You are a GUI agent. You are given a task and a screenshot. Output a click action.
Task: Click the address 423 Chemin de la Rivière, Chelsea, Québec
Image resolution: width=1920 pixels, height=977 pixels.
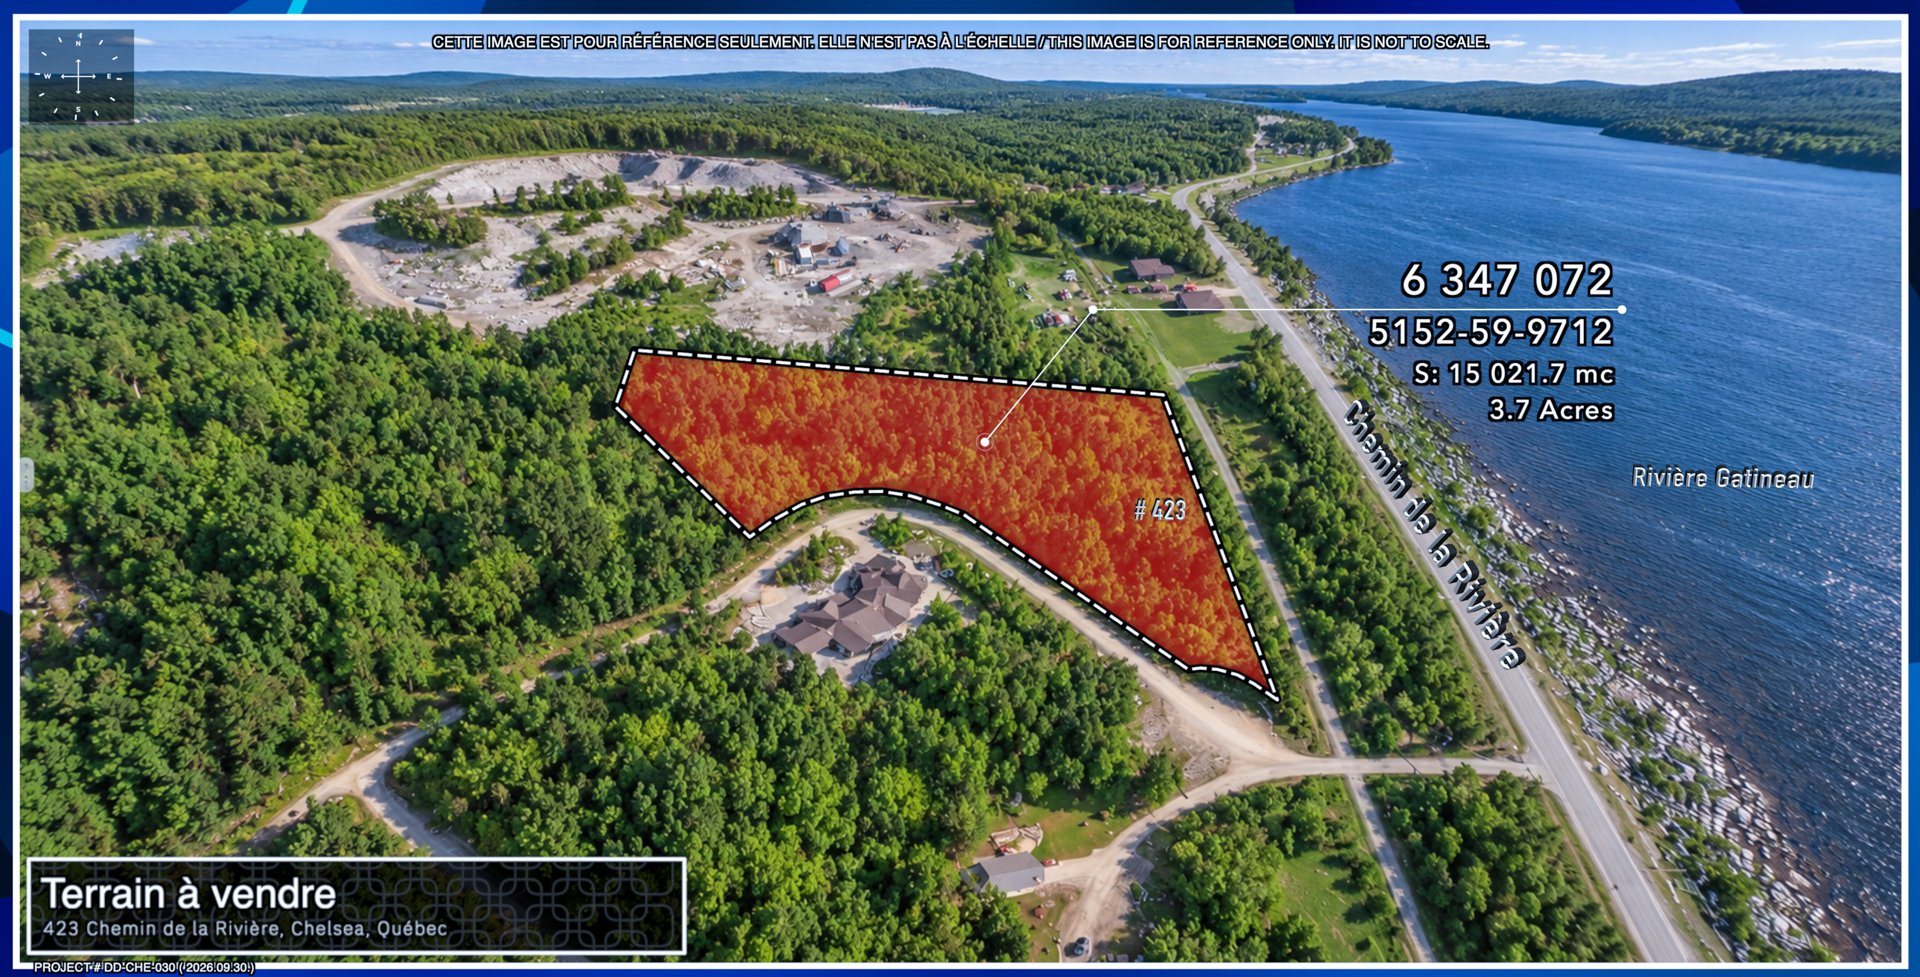coord(245,929)
